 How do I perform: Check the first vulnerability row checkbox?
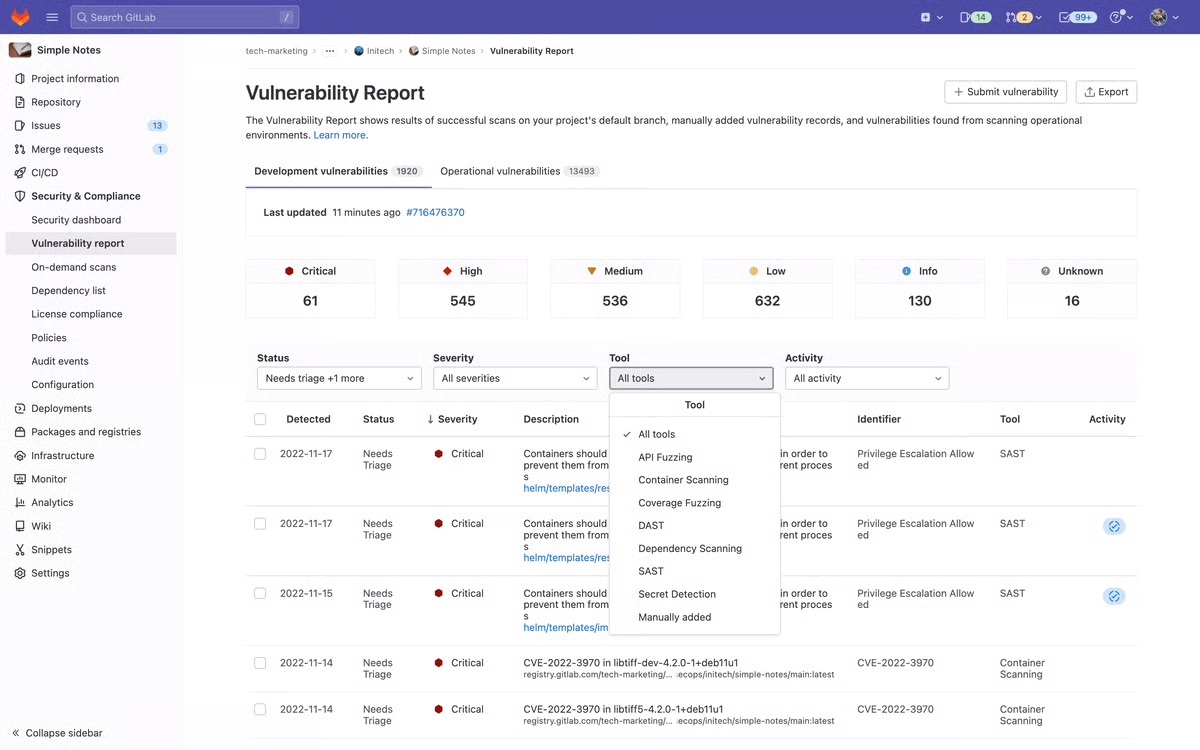(259, 453)
